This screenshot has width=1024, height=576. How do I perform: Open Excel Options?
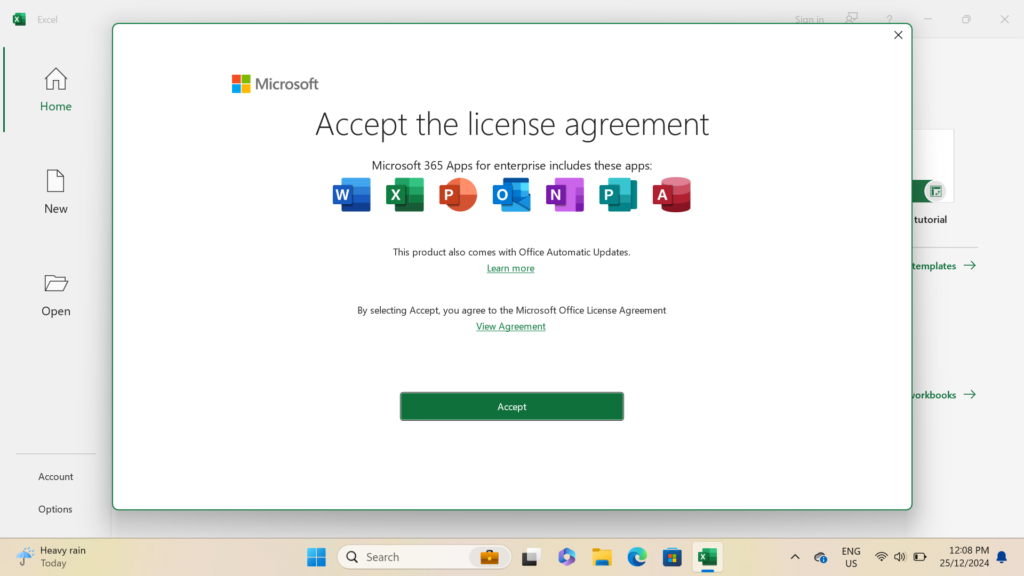click(56, 509)
